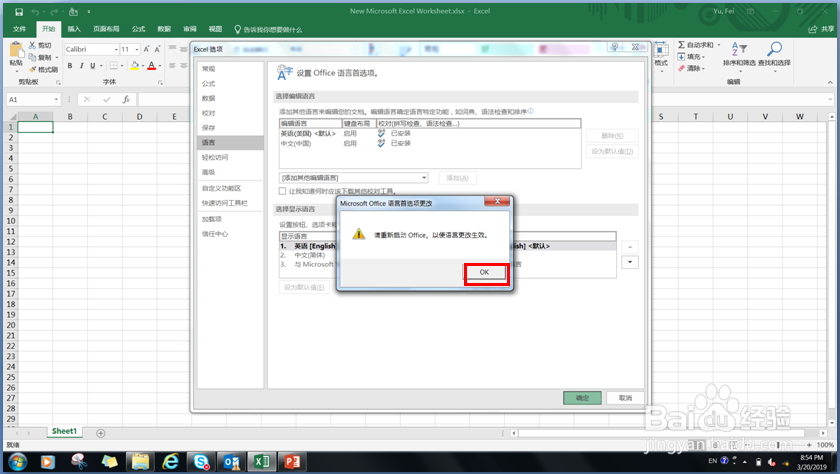Open the underline style dropdown arrow

click(101, 66)
